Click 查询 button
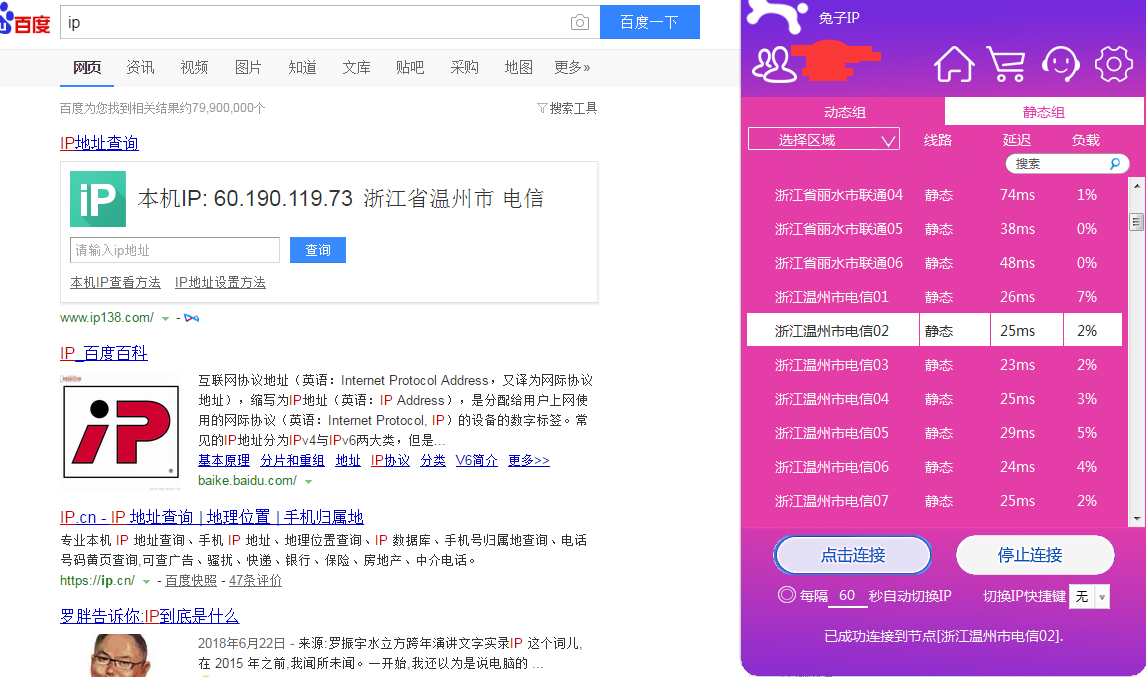This screenshot has height=677, width=1146. [x=318, y=250]
